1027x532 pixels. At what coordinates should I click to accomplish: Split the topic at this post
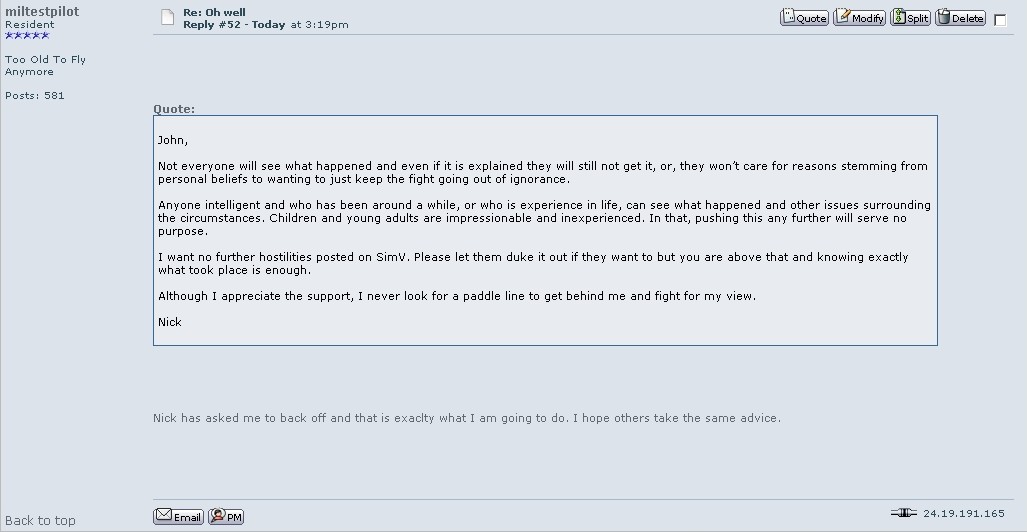click(910, 17)
